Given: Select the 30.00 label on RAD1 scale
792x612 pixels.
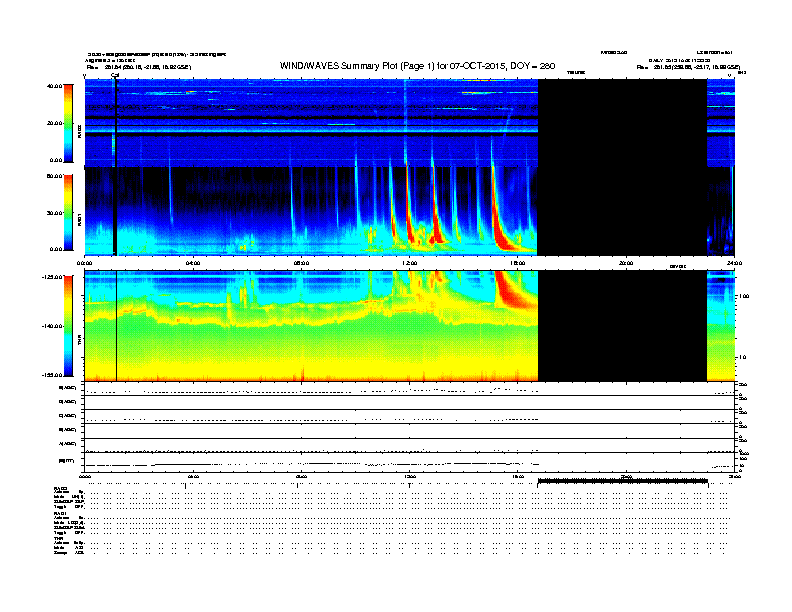Looking at the screenshot, I should 55,213.
